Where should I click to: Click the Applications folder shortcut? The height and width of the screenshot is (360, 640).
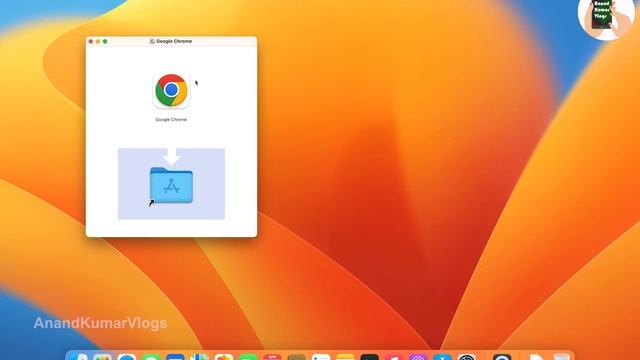(171, 186)
